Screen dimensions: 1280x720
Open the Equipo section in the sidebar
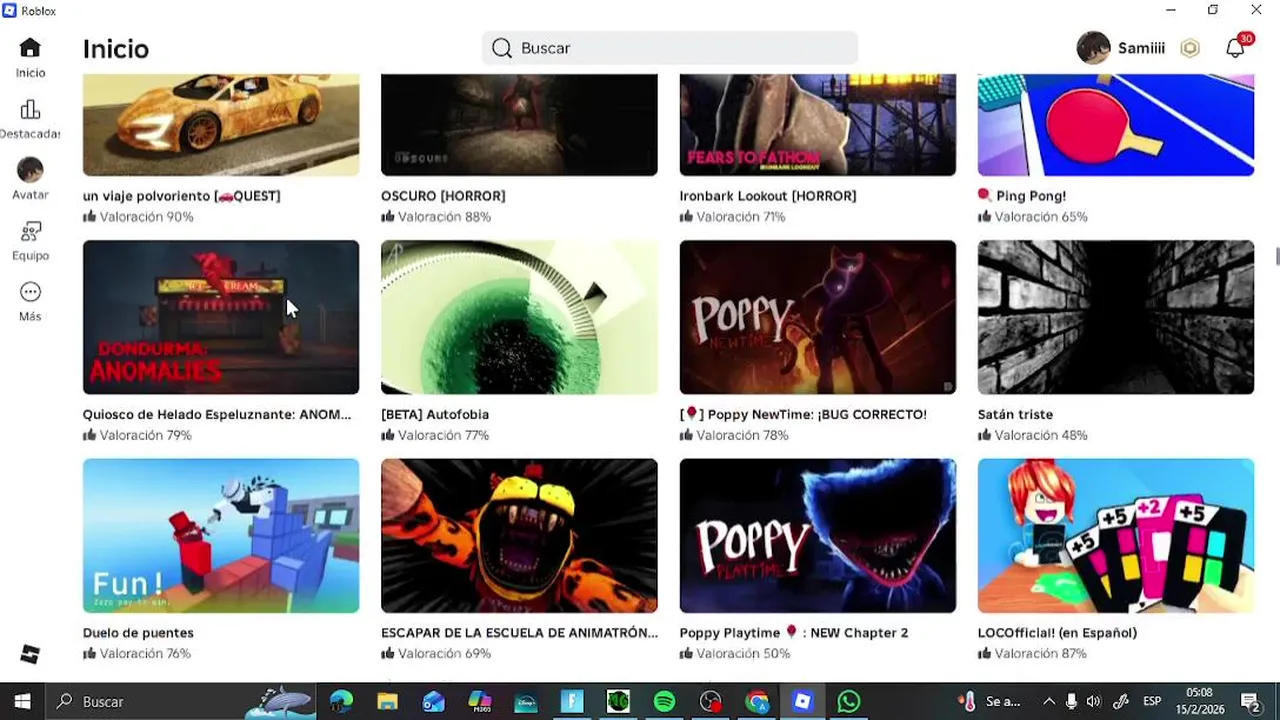30,241
